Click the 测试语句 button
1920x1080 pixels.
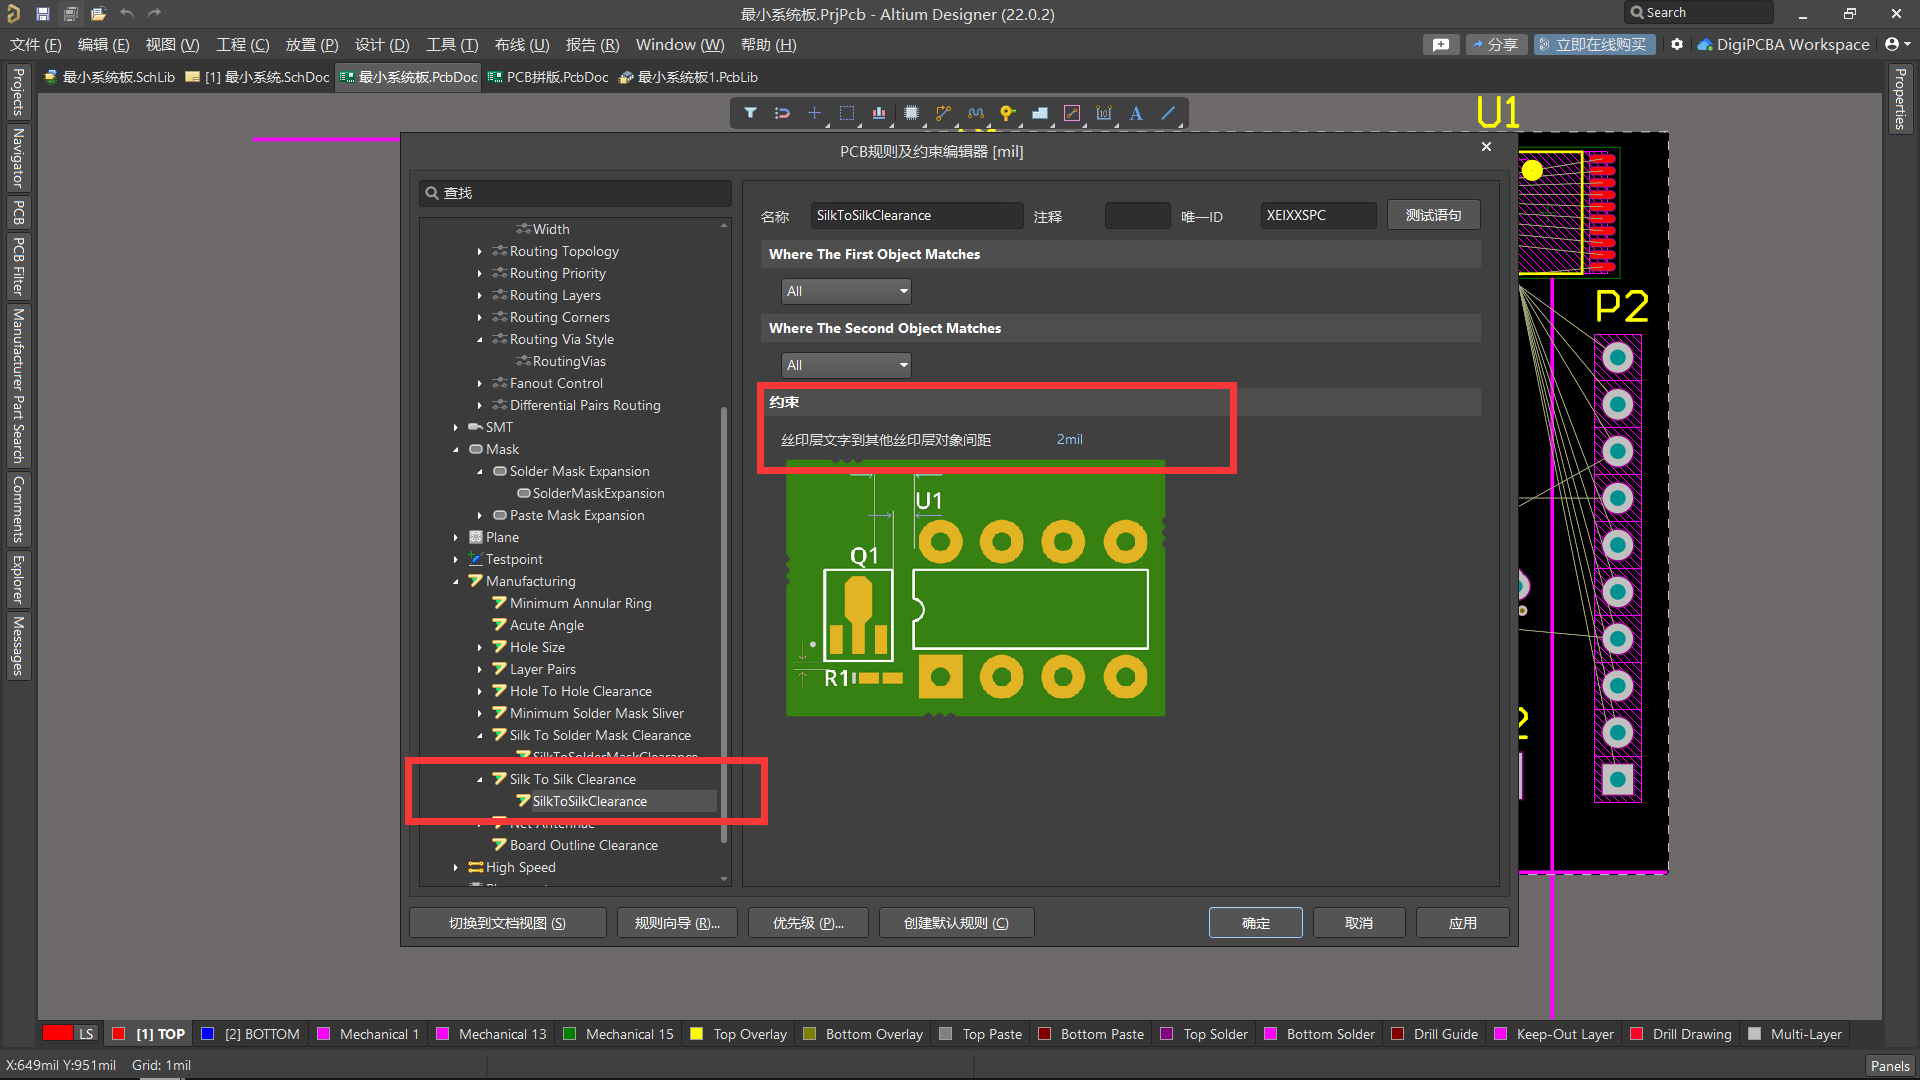(1433, 215)
